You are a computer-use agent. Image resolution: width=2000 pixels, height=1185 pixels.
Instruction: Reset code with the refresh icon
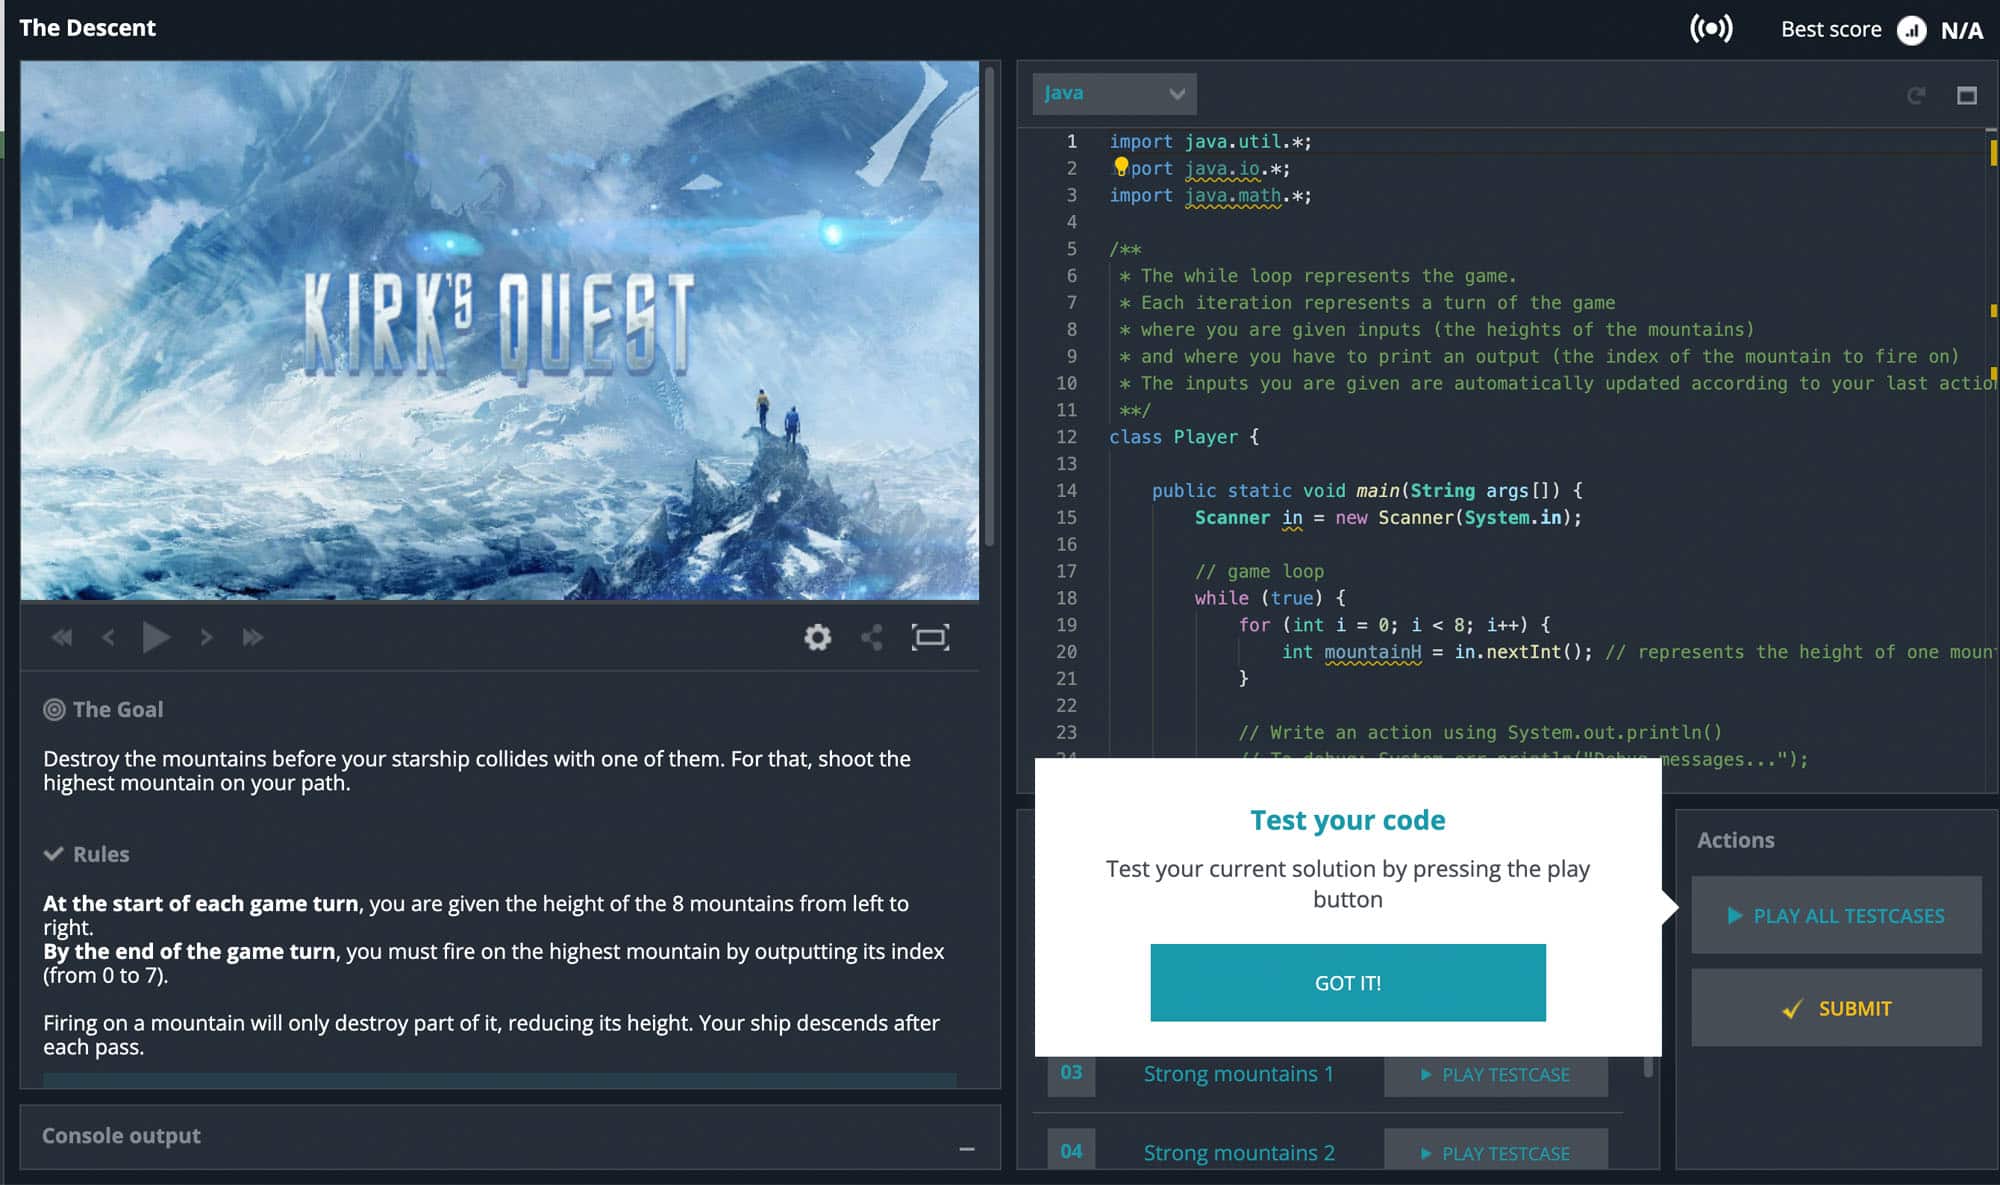click(x=1916, y=96)
